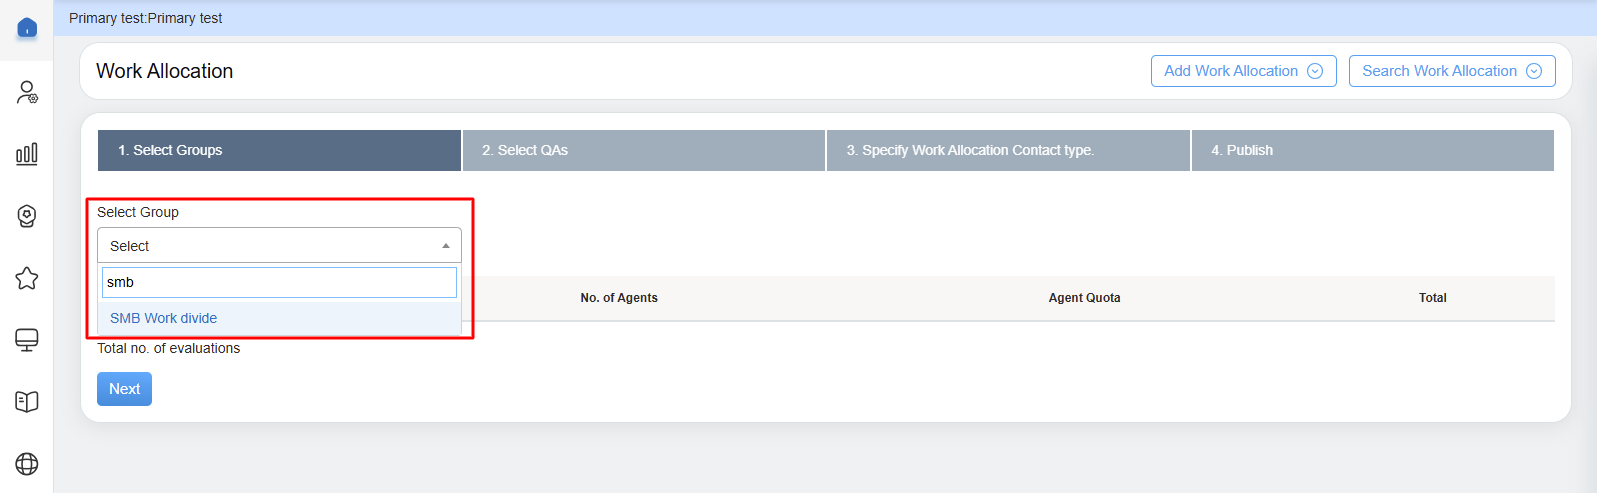
Task: Open the 4. Publish step
Action: [1372, 150]
